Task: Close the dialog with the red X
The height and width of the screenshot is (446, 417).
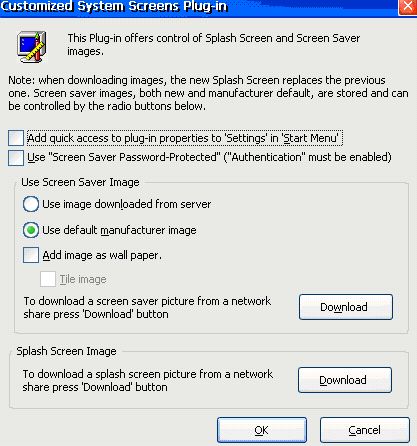Action: tap(408, 7)
